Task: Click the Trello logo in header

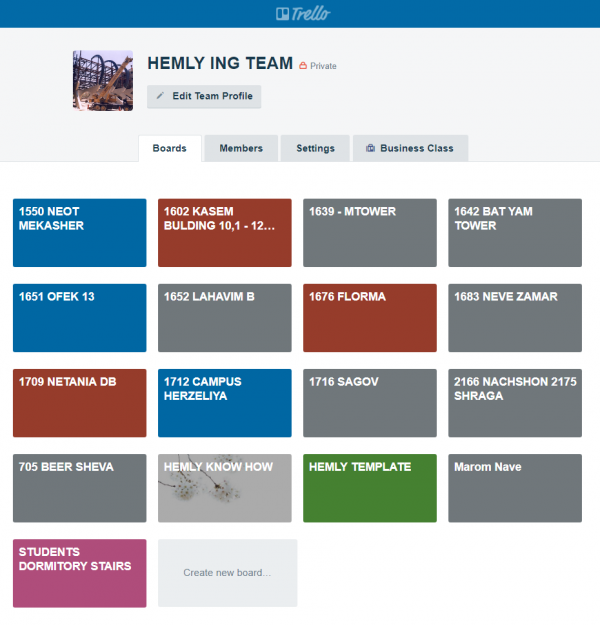Action: tap(302, 14)
